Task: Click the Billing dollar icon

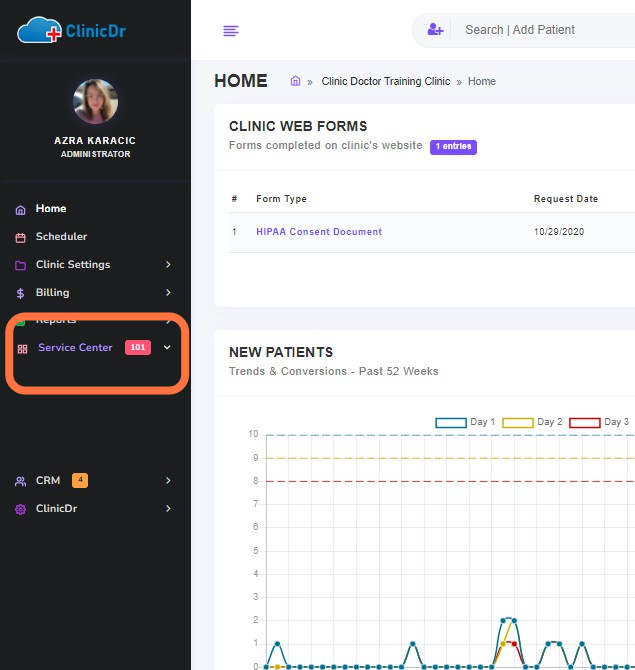Action: coord(20,293)
